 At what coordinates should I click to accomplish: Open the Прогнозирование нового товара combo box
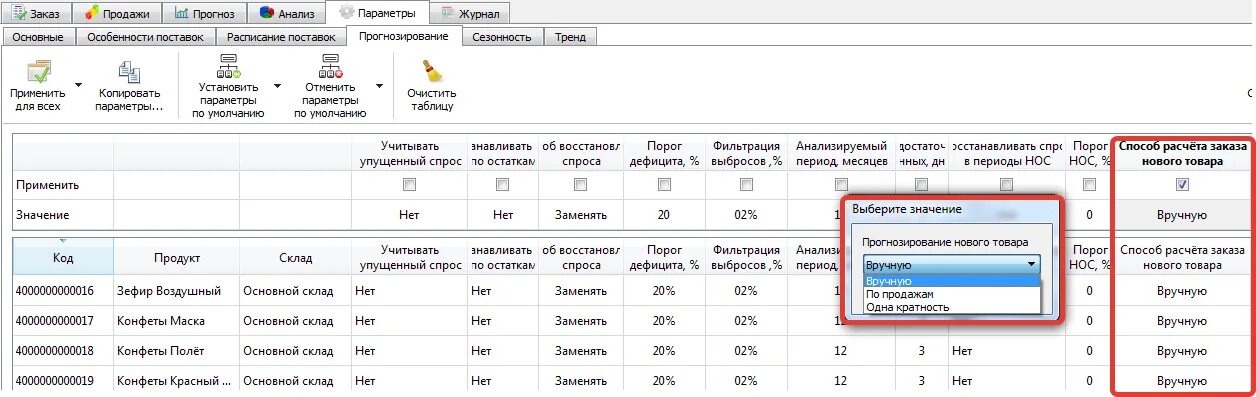951,264
